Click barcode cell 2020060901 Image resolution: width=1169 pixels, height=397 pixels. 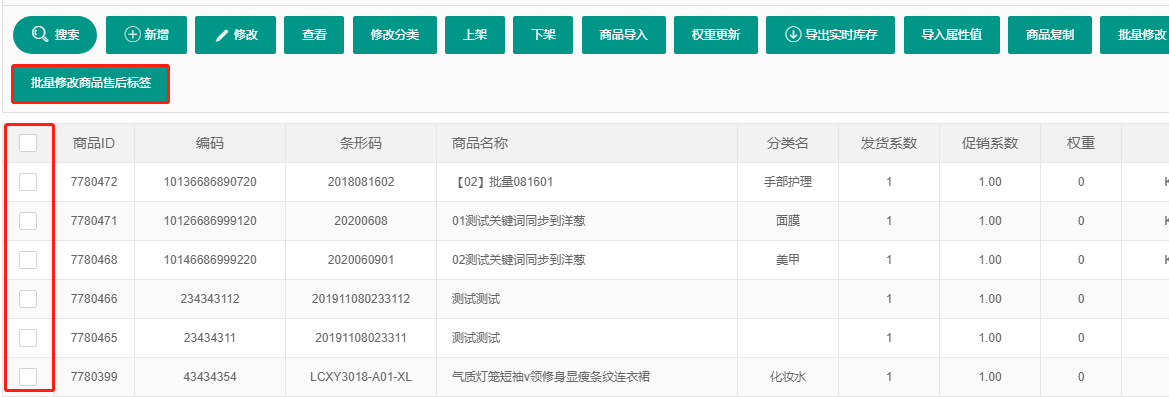pyautogui.click(x=361, y=260)
